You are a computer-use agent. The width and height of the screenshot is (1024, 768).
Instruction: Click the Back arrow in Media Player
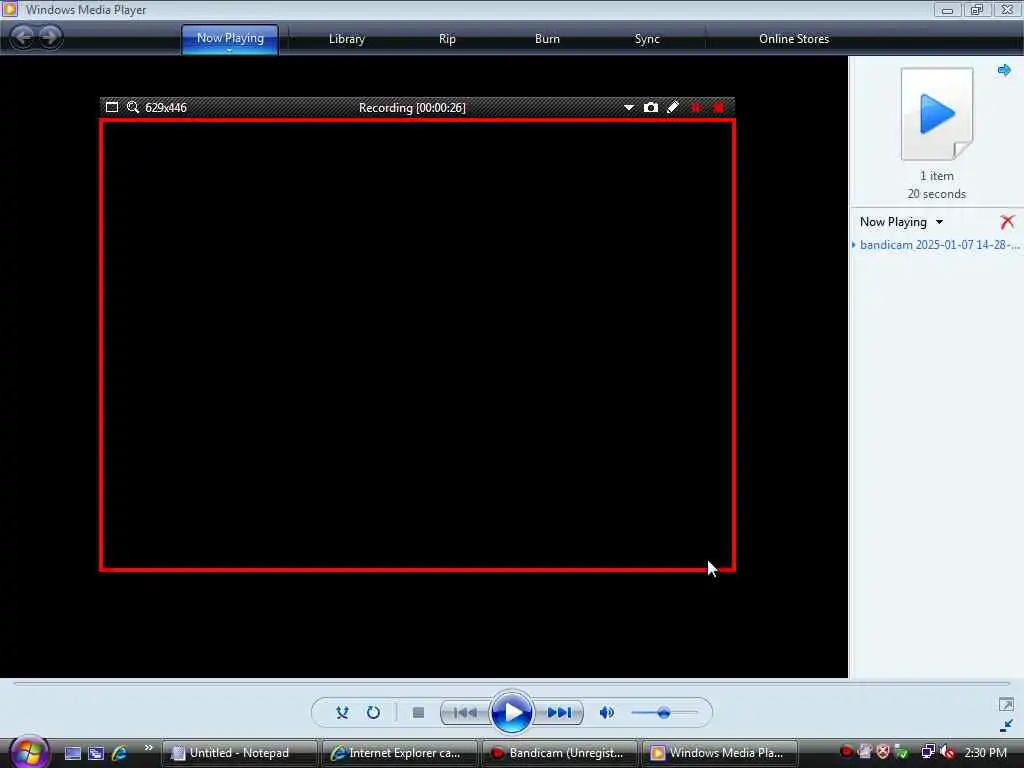coord(23,37)
